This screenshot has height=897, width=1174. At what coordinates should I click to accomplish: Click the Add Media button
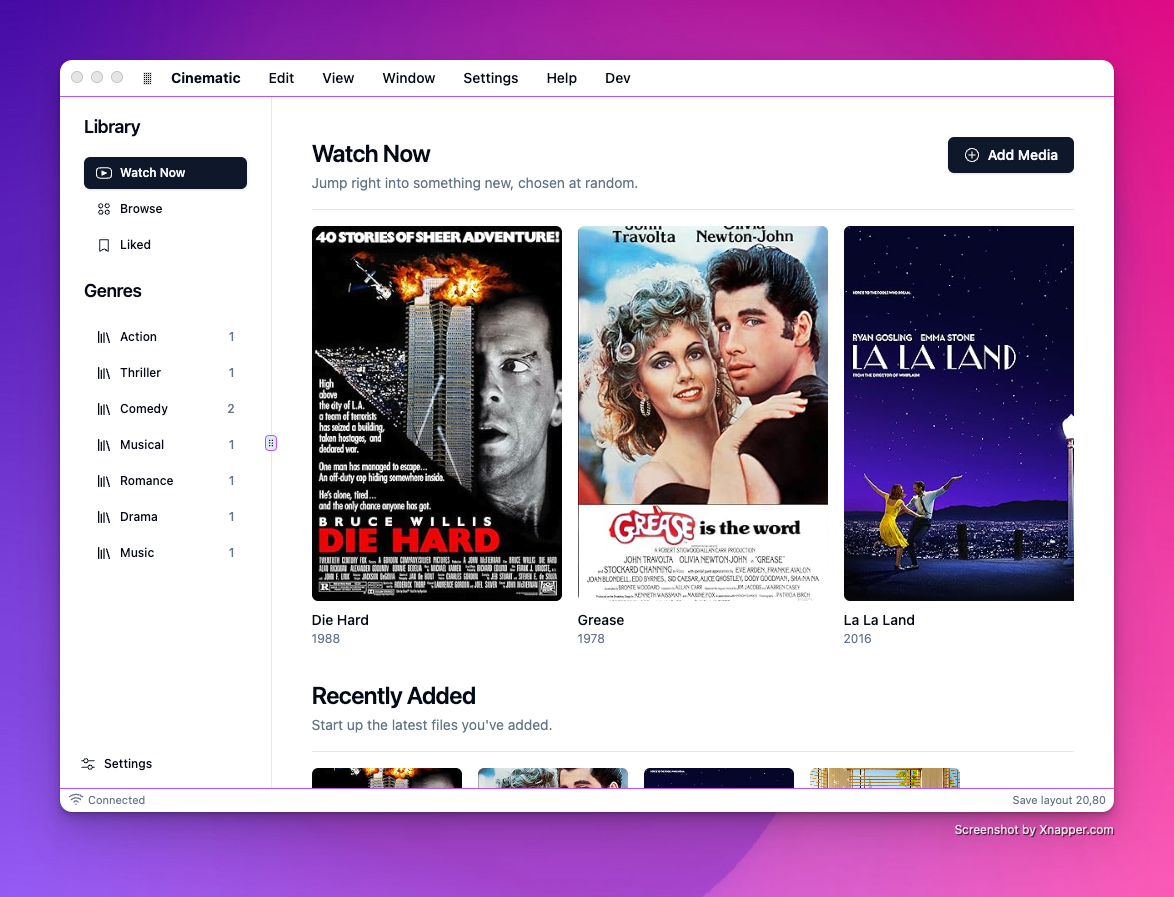click(x=1011, y=155)
